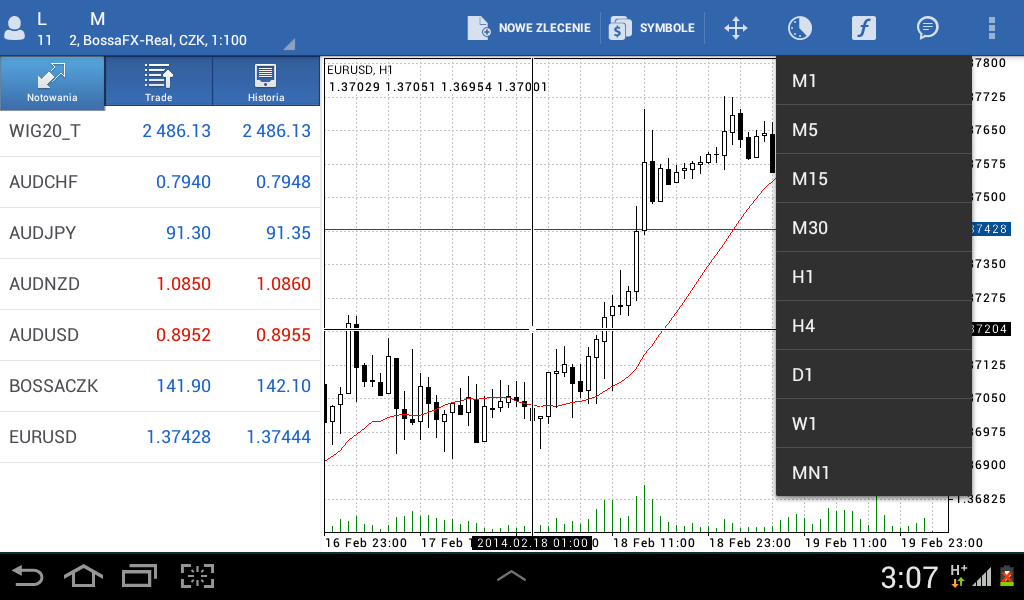Select the AUDCHF symbol
Image resolution: width=1024 pixels, height=600 pixels.
tap(43, 182)
